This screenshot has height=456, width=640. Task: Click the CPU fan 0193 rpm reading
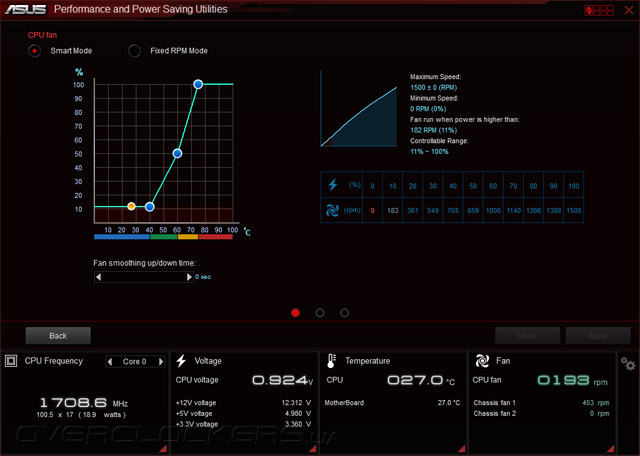[x=572, y=380]
